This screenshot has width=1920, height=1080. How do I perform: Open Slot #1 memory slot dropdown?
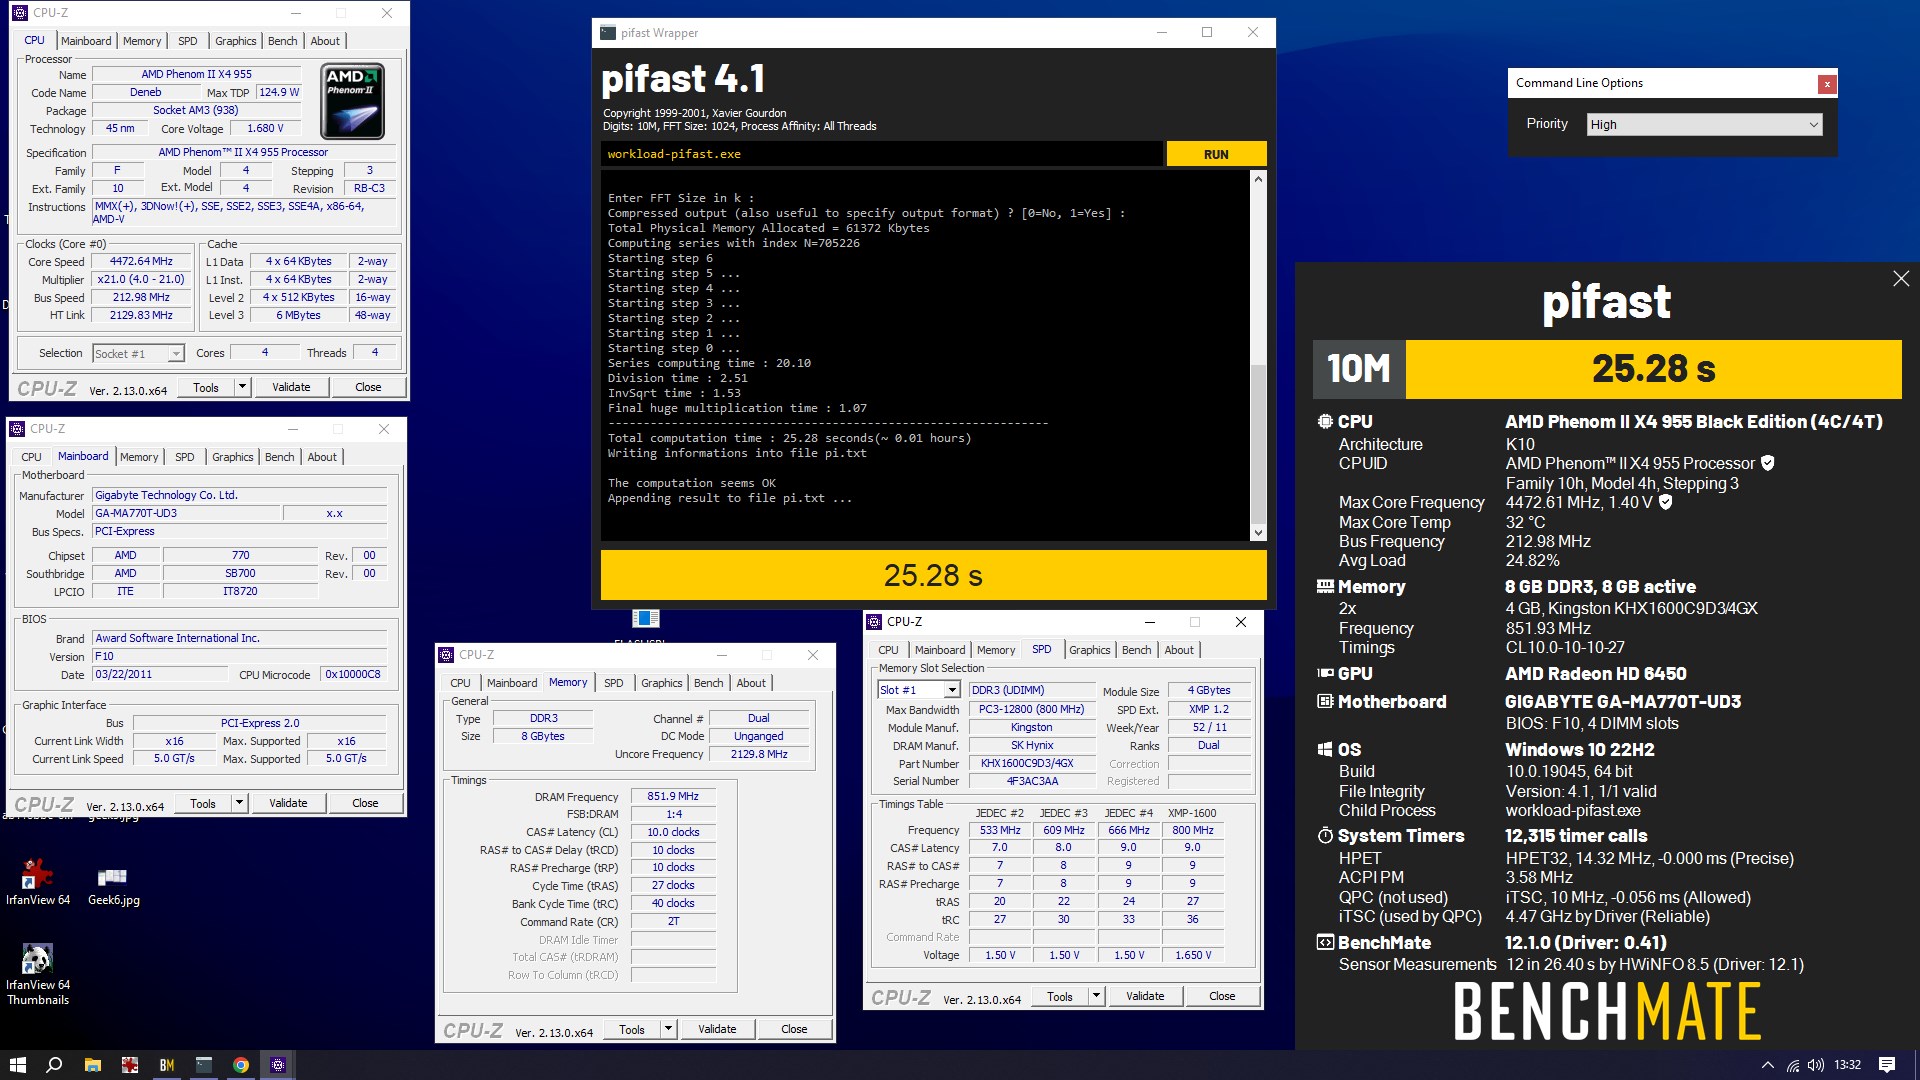click(919, 690)
